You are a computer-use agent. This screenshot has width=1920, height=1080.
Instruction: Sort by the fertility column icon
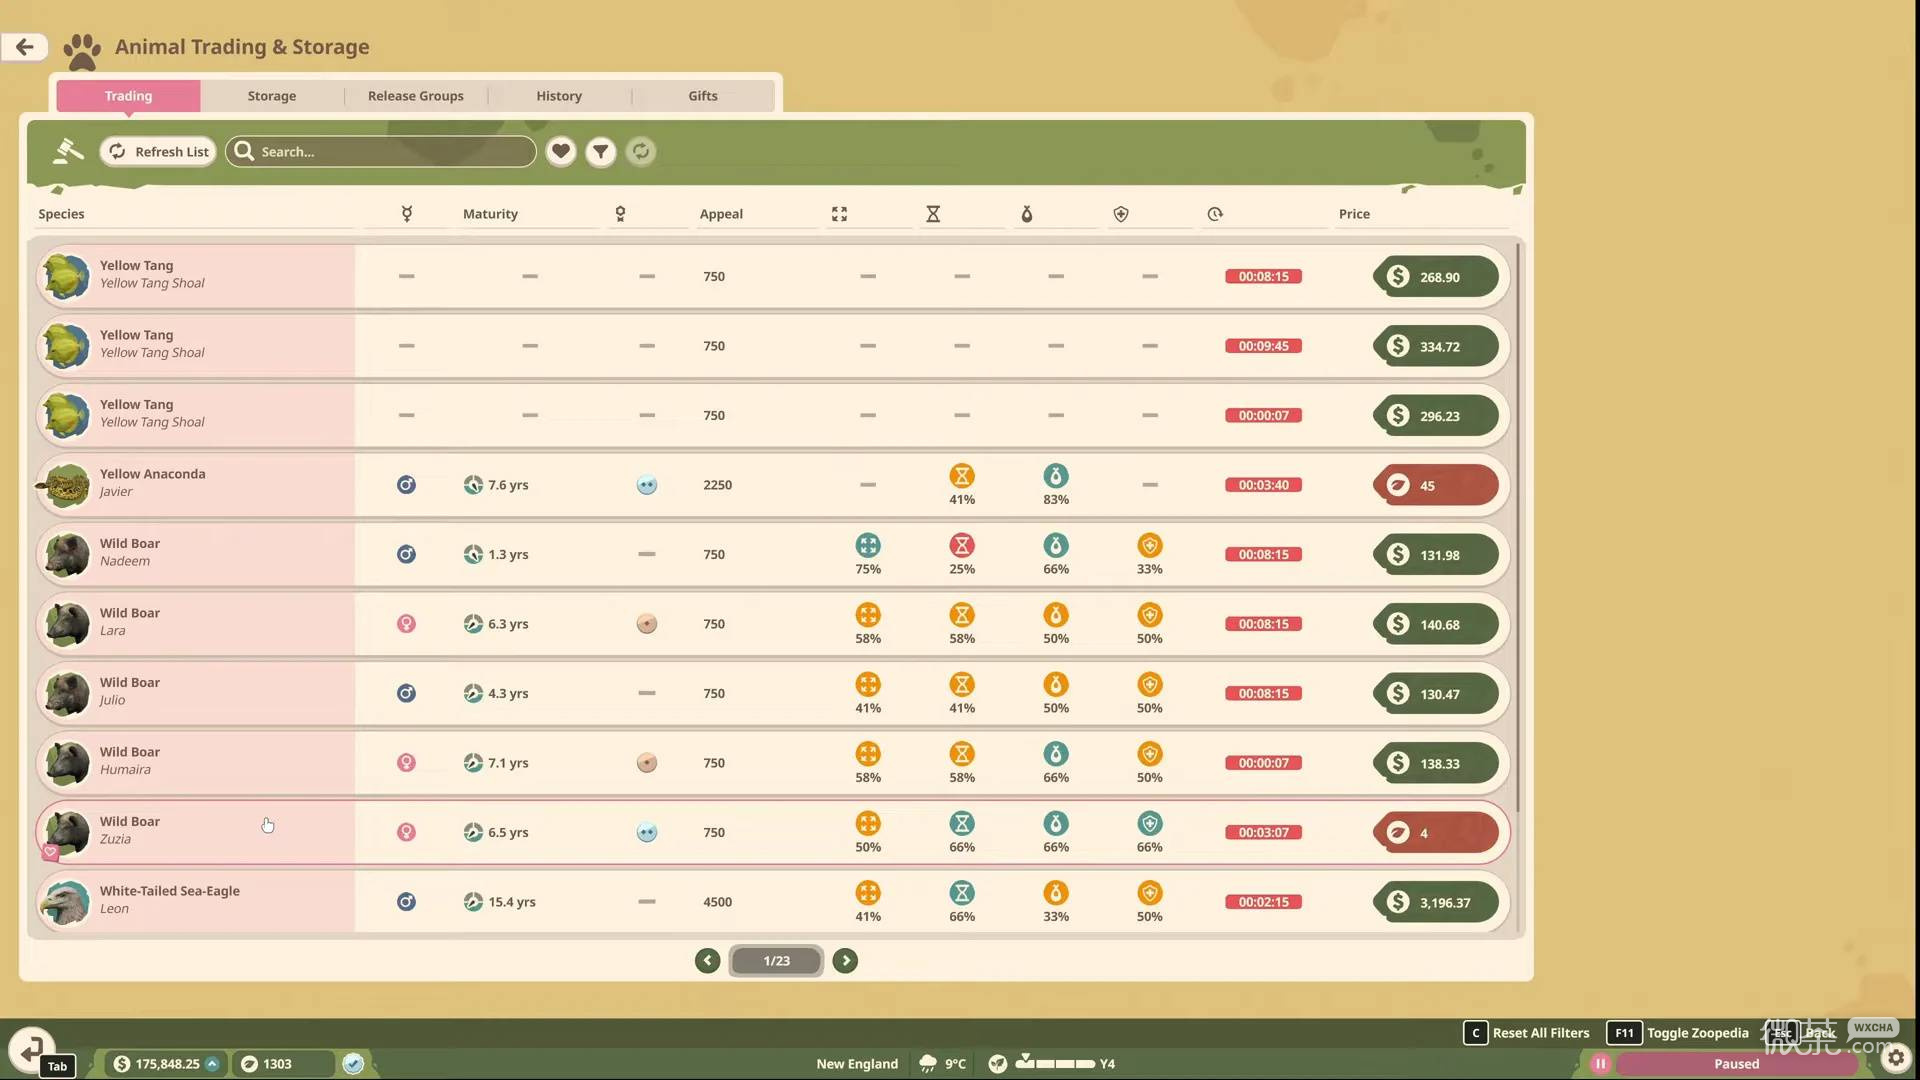(620, 213)
